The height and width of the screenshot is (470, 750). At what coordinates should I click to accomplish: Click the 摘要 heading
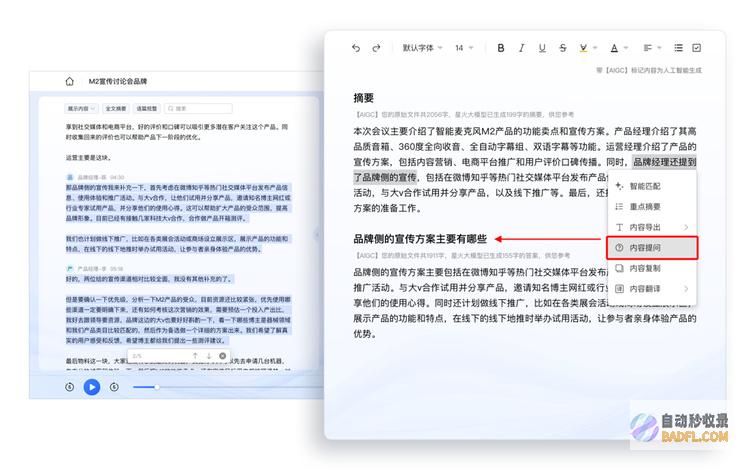tap(364, 98)
